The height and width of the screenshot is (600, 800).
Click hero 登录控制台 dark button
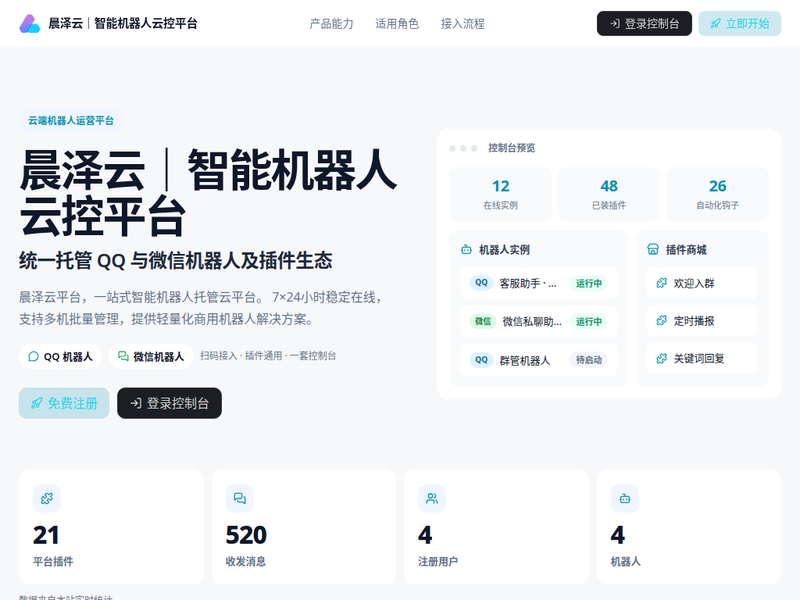[x=169, y=403]
